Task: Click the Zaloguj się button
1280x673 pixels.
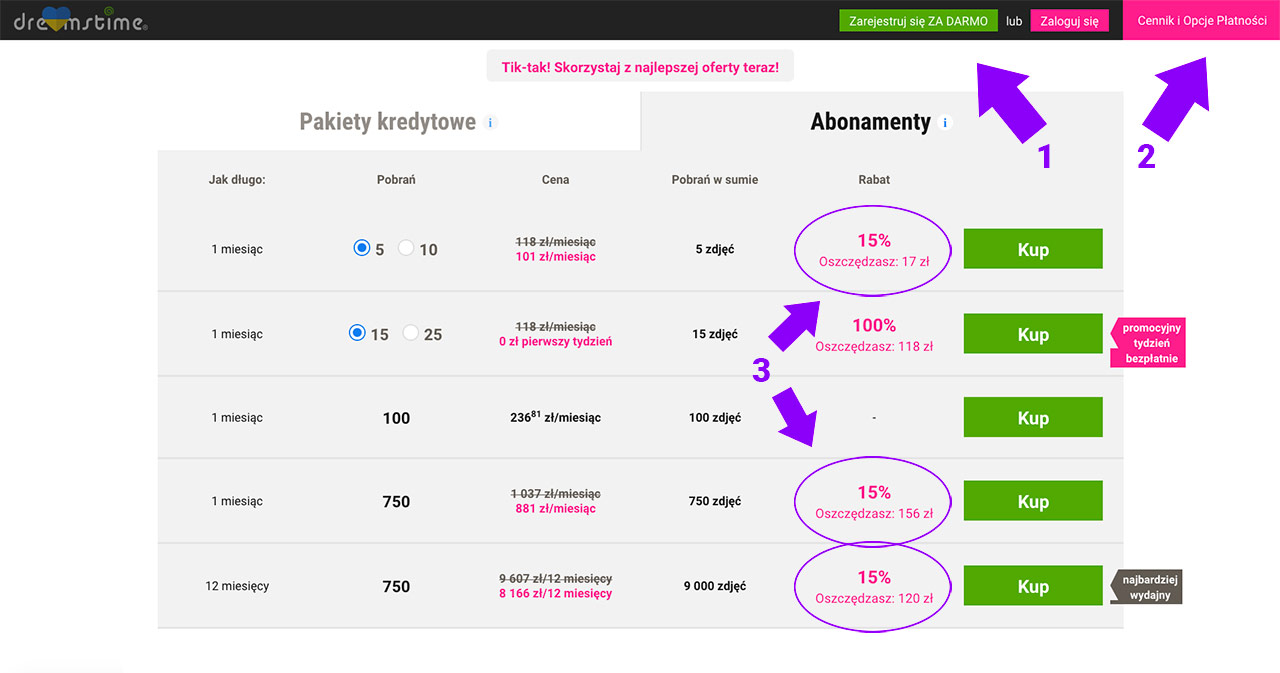Action: pyautogui.click(x=1069, y=21)
